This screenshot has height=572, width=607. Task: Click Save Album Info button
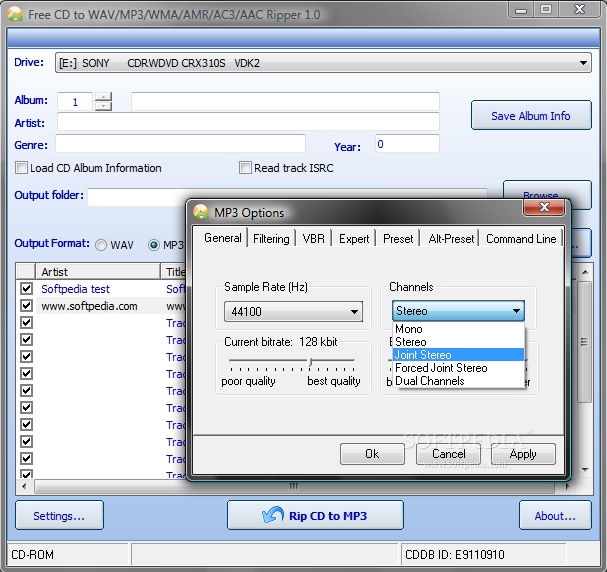pos(531,115)
